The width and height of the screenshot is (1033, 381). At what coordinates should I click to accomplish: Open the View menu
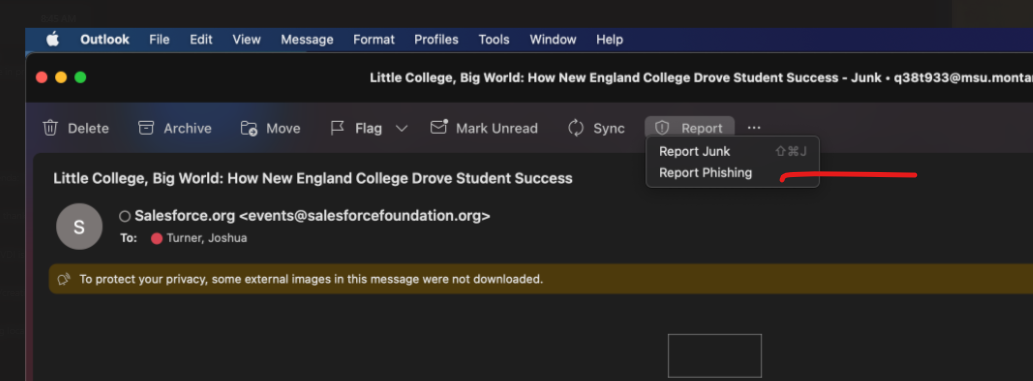246,40
